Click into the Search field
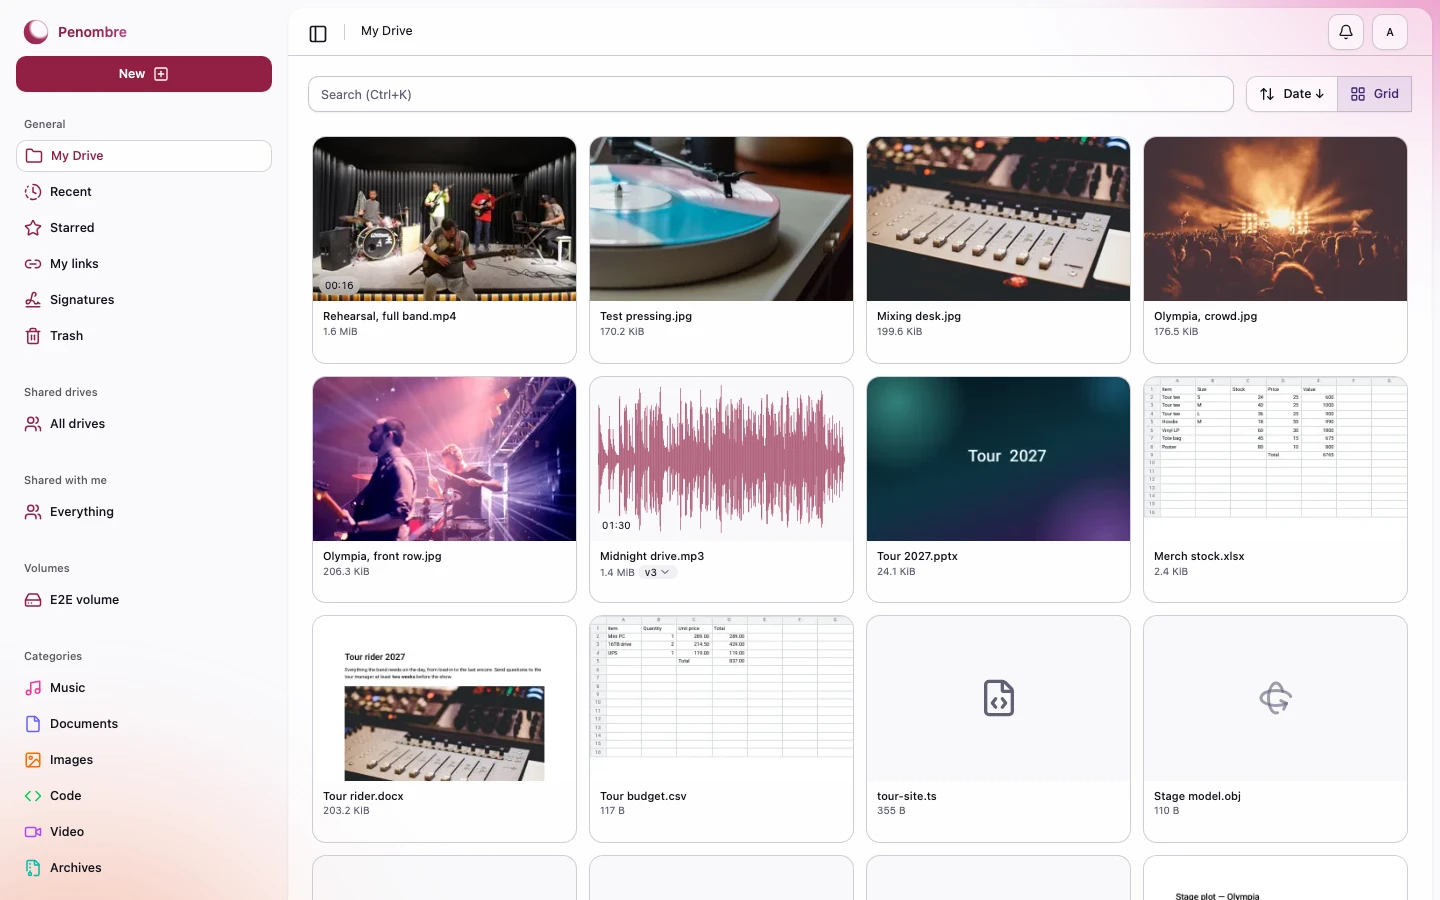Viewport: 1440px width, 900px height. (770, 94)
